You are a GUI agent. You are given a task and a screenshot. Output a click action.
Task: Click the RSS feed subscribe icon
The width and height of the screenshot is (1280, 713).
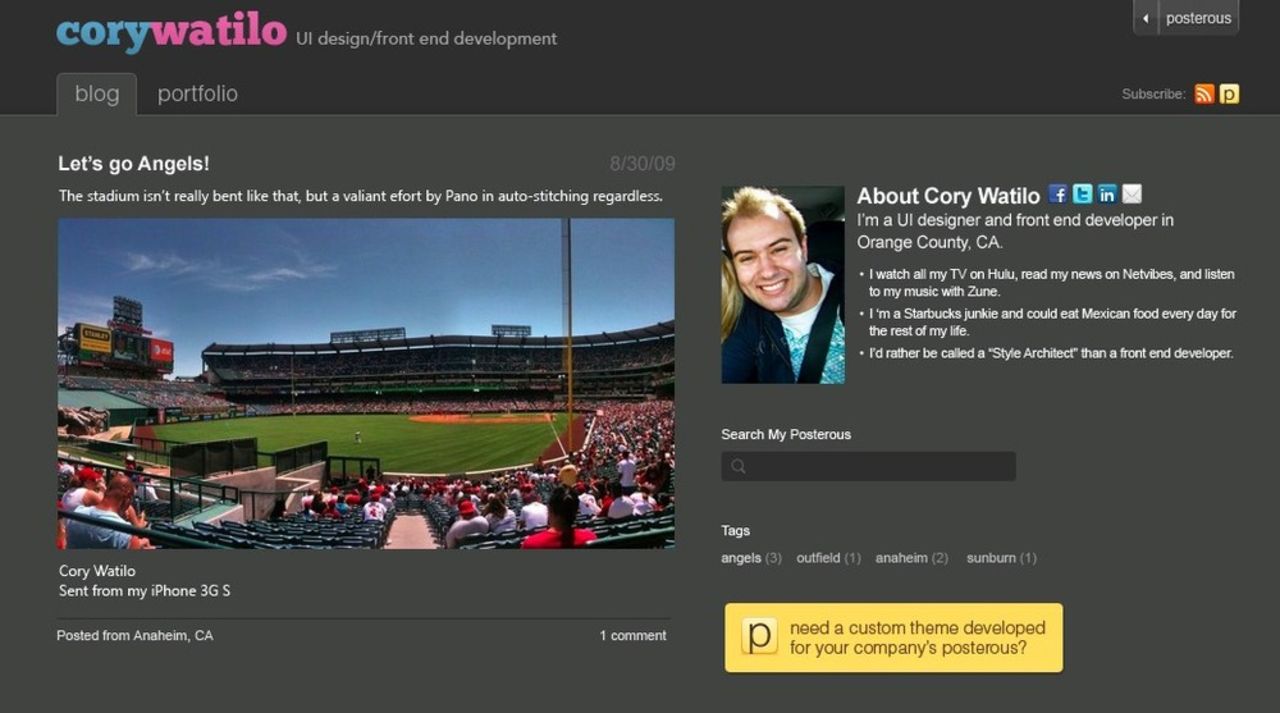coord(1204,94)
